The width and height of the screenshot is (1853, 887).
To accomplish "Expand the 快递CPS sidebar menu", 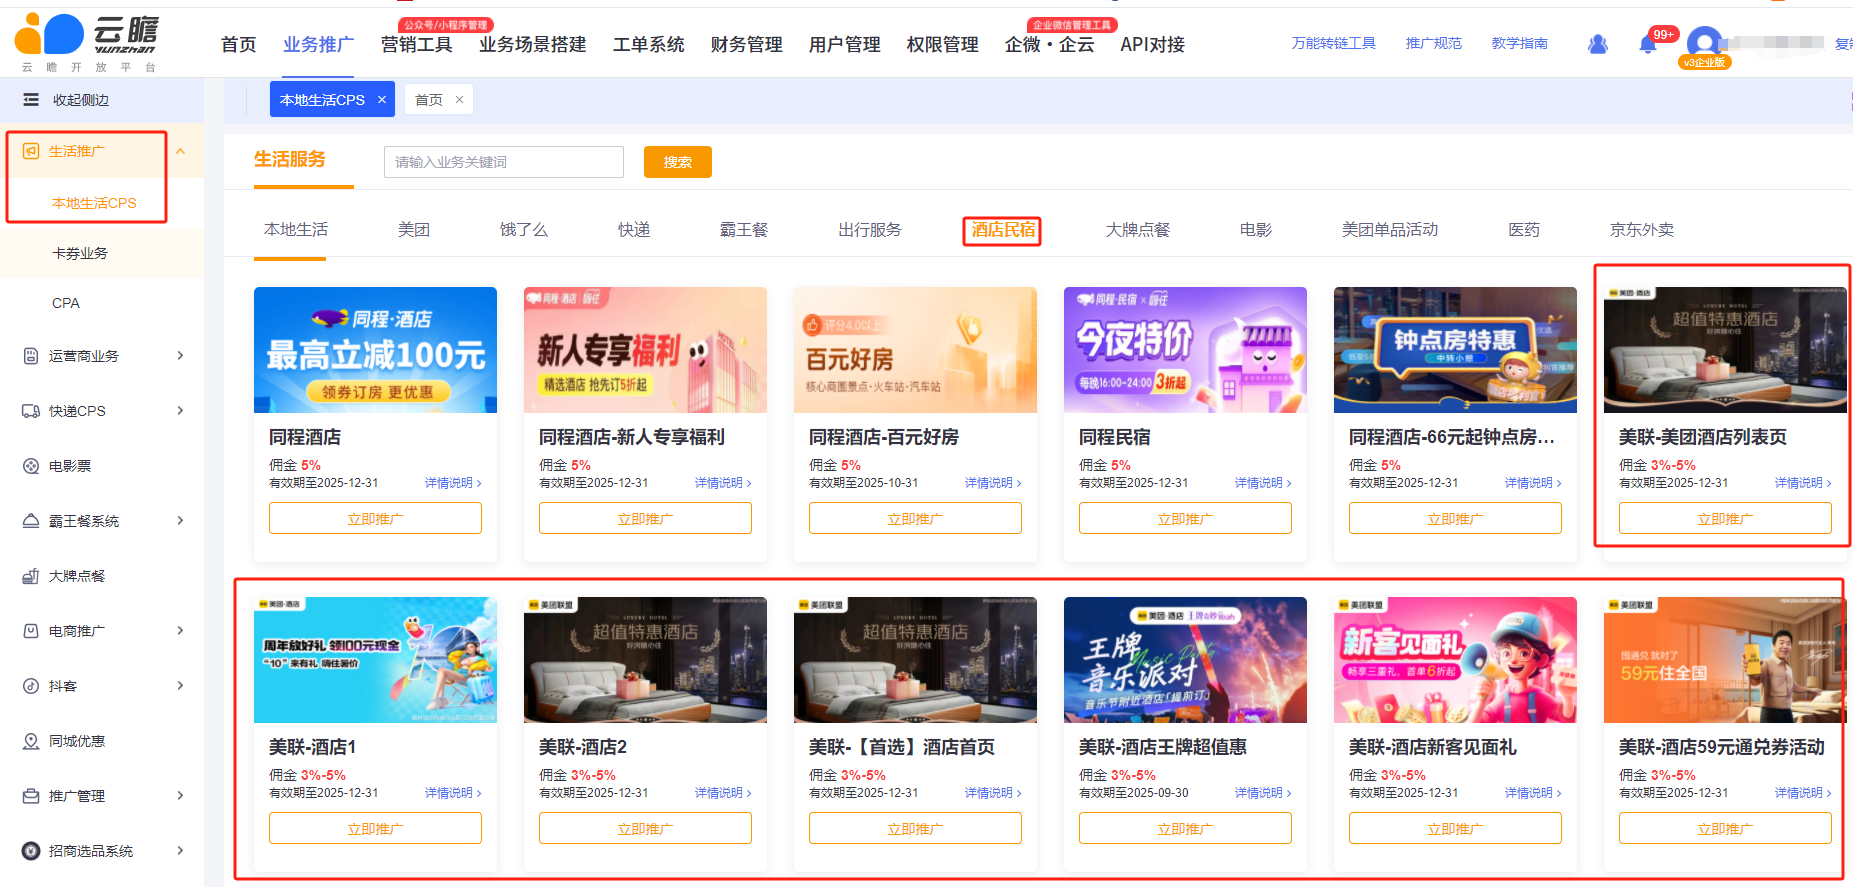I will point(181,411).
